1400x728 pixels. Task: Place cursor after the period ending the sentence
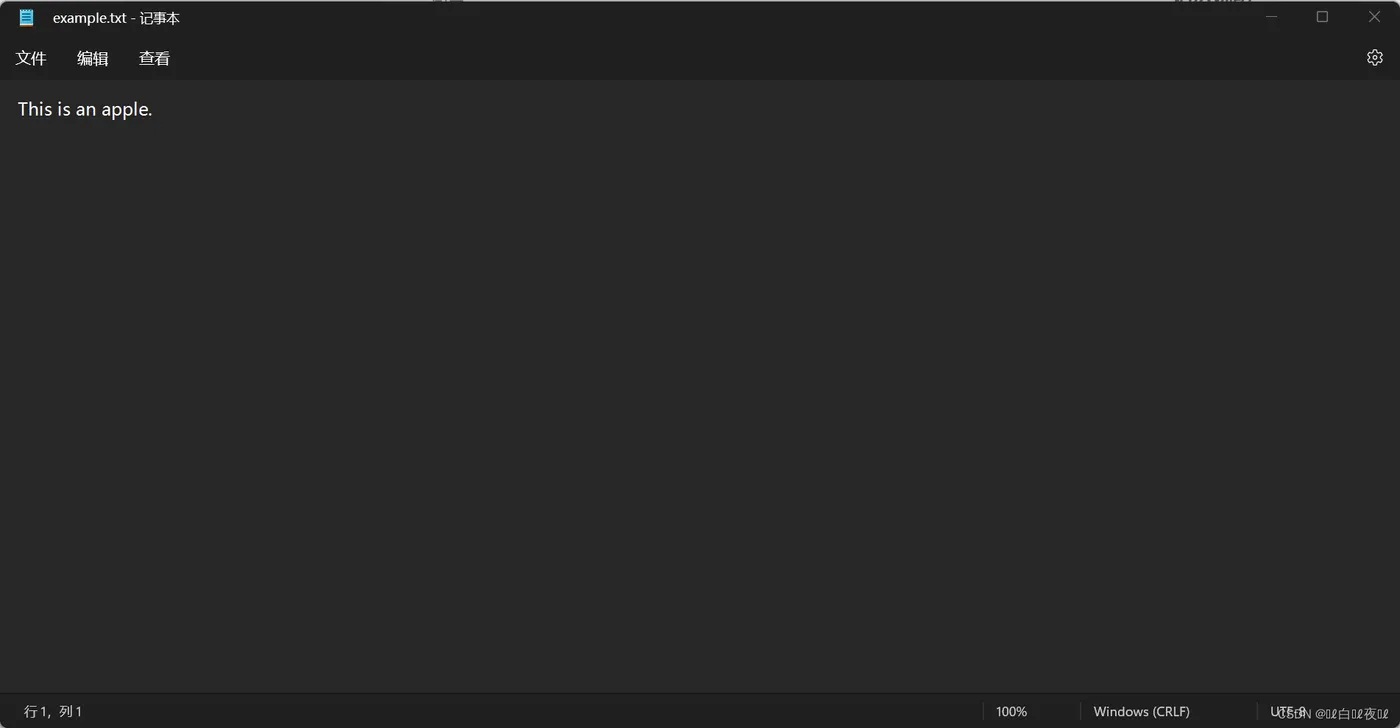153,110
